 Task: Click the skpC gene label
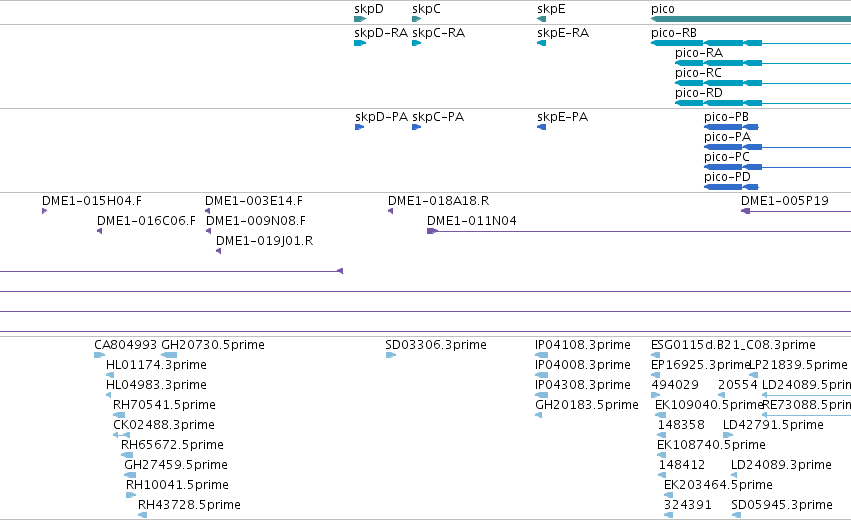coord(426,9)
